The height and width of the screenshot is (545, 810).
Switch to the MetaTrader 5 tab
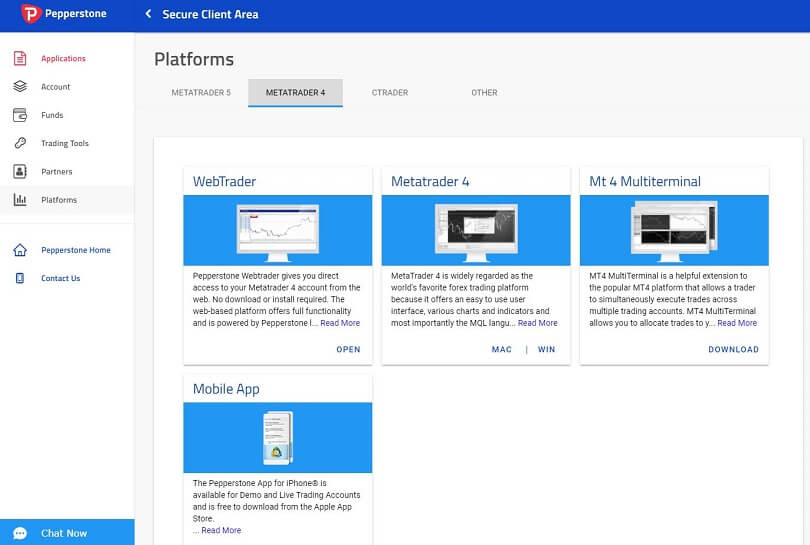[201, 92]
